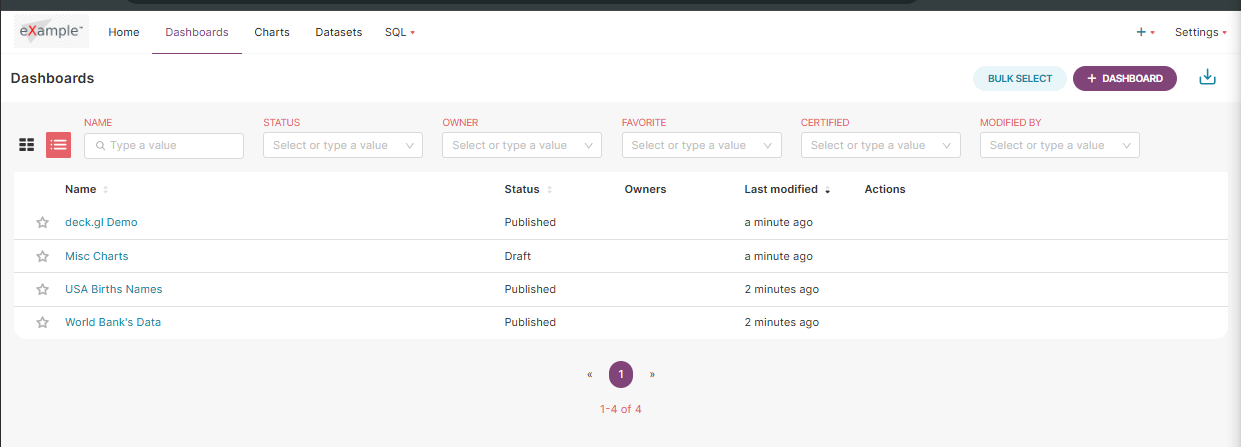Open the deck.gl Demo dashboard link

101,222
